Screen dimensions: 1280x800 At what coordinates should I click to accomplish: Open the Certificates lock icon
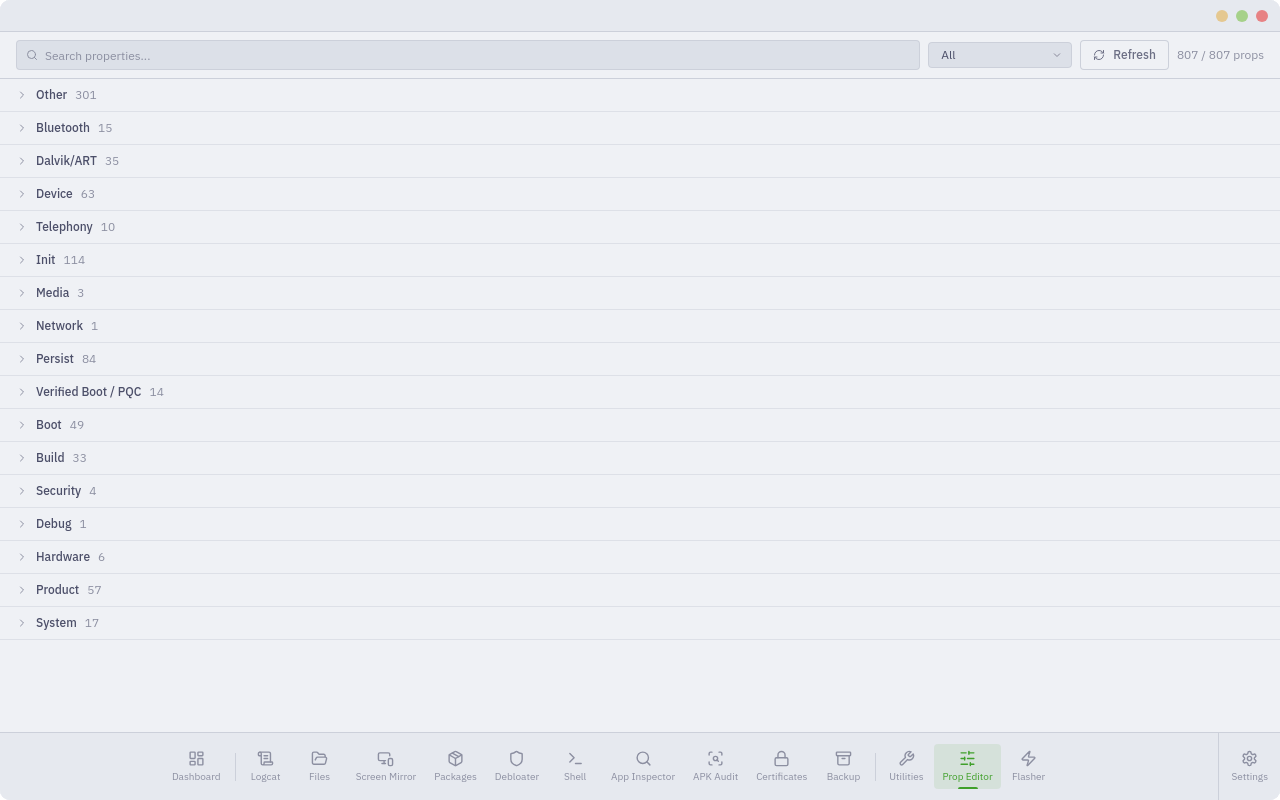[x=781, y=759]
